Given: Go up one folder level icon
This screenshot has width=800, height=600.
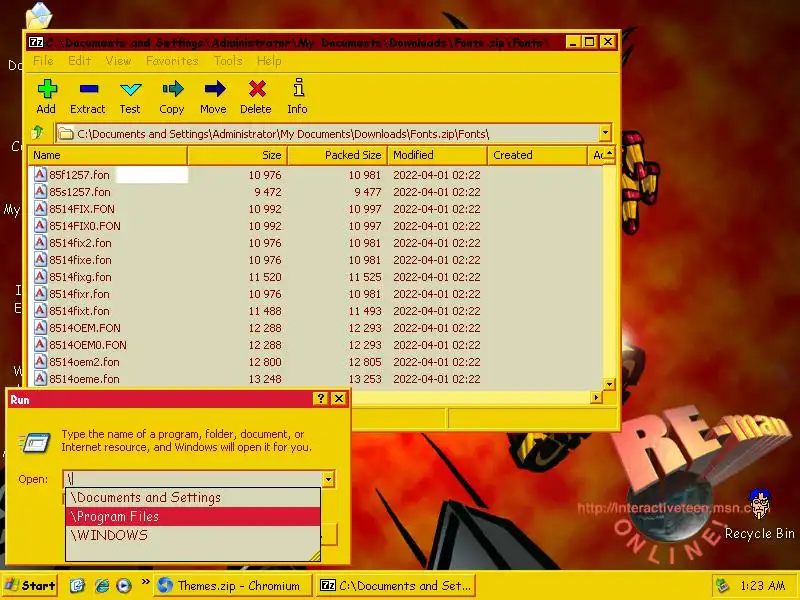Looking at the screenshot, I should tap(37, 133).
